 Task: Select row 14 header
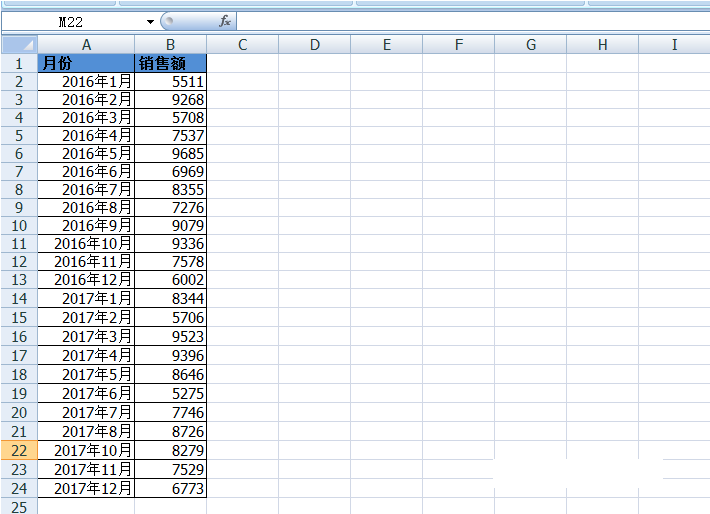click(x=19, y=298)
